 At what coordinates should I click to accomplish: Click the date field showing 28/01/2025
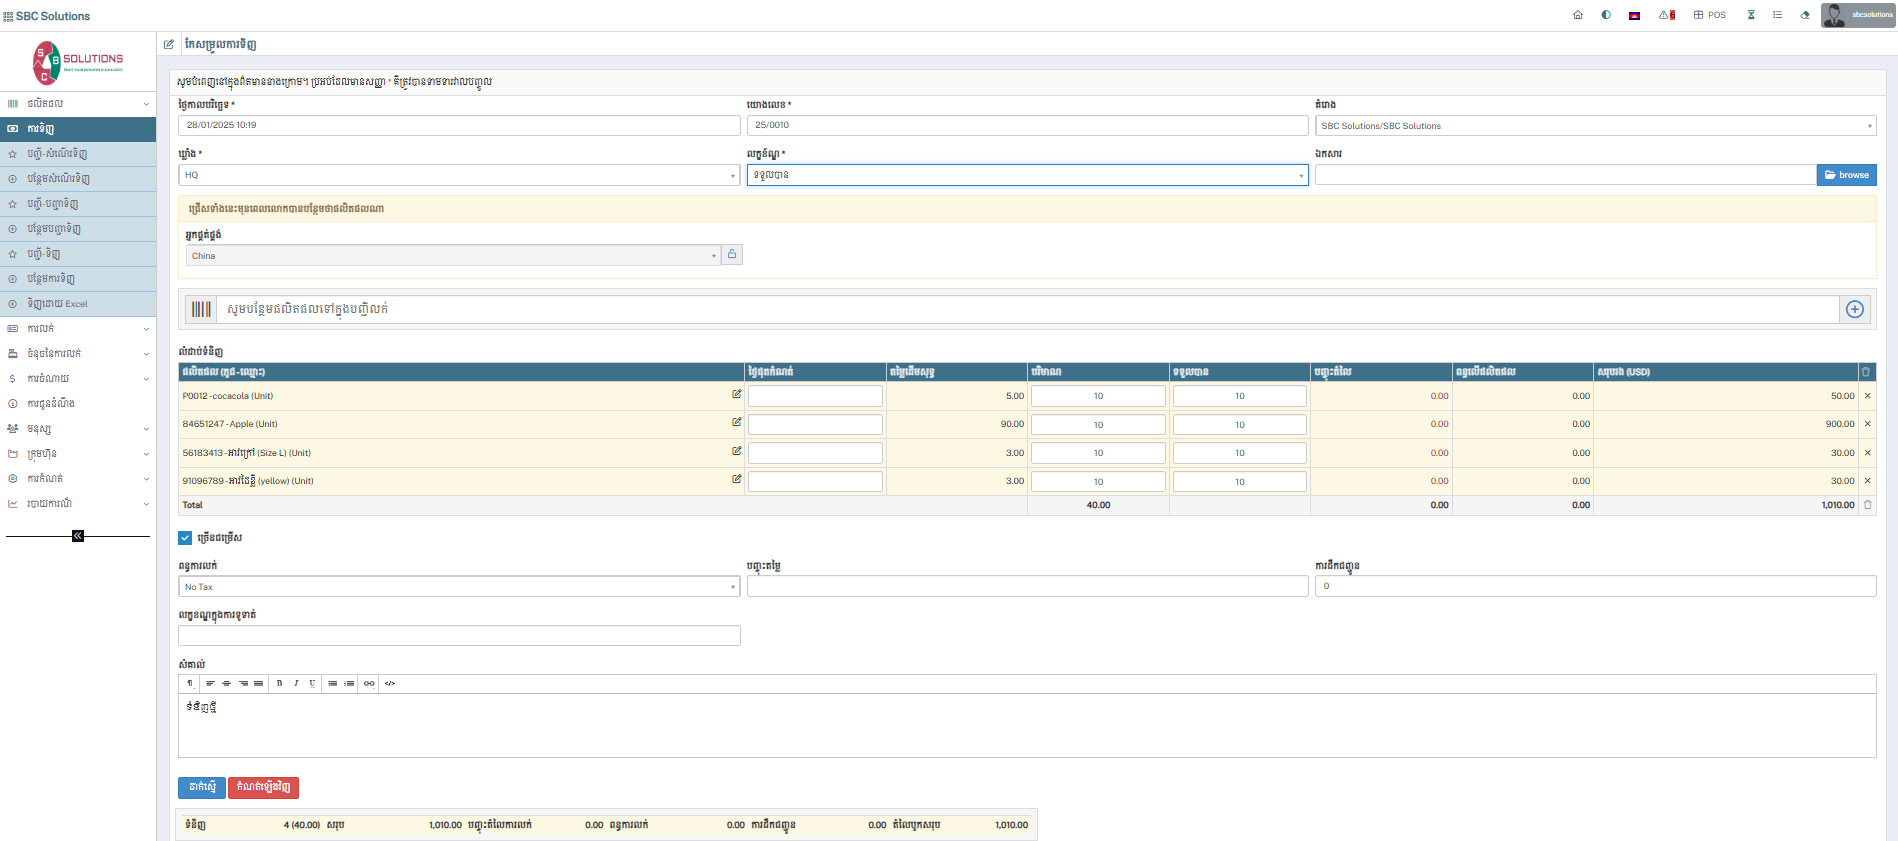tap(459, 125)
